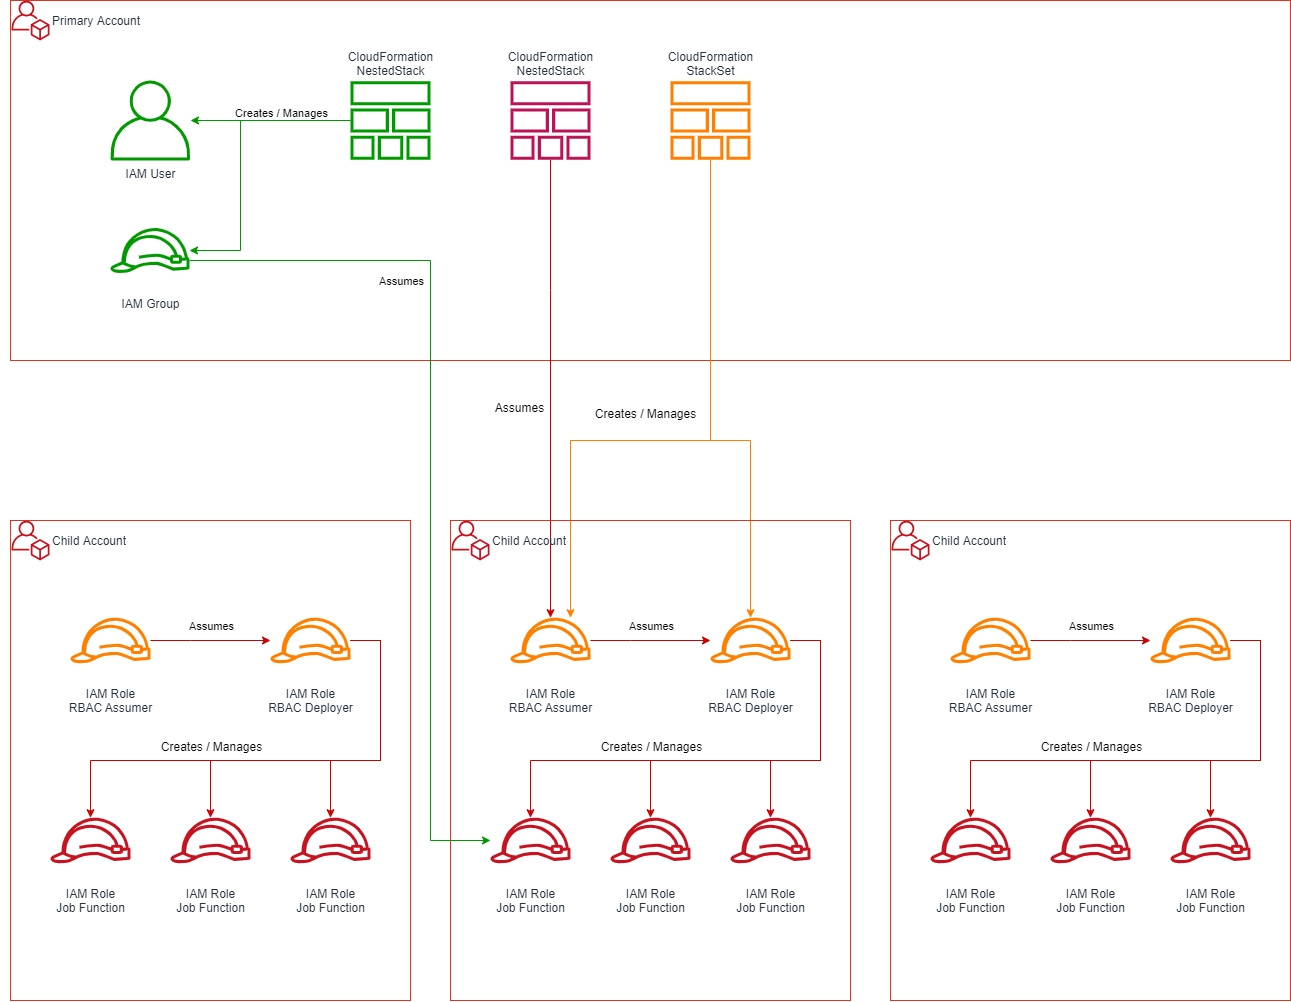Click third 'IAM Role Job Function' label, right Child Account
This screenshot has height=1002, width=1291.
click(x=1210, y=901)
